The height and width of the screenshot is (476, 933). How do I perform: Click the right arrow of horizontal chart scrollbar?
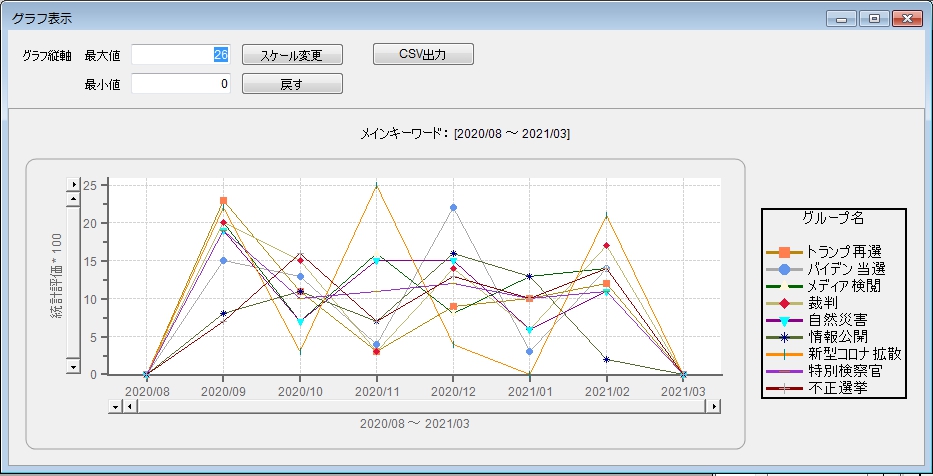pyautogui.click(x=713, y=407)
